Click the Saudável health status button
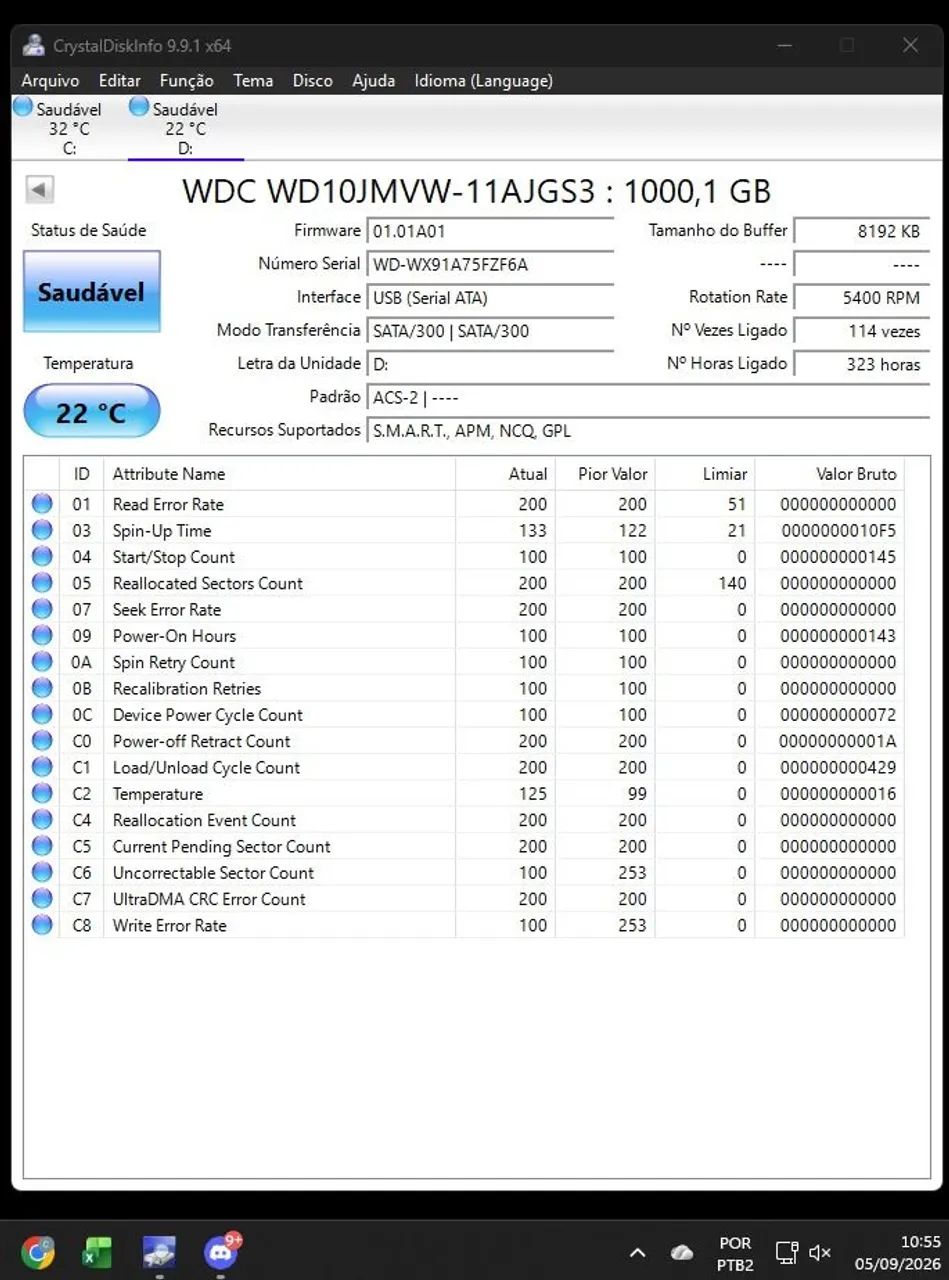Image resolution: width=949 pixels, height=1280 pixels. pos(92,292)
